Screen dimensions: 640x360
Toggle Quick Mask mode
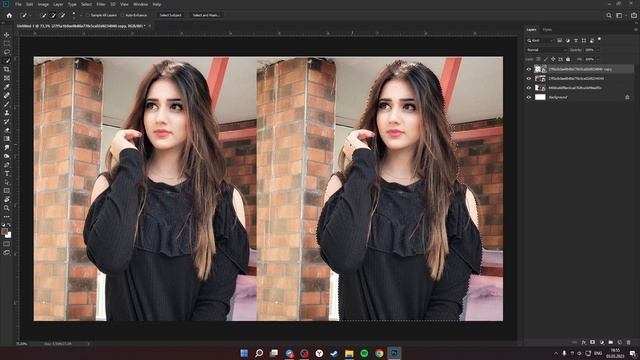pos(7,244)
